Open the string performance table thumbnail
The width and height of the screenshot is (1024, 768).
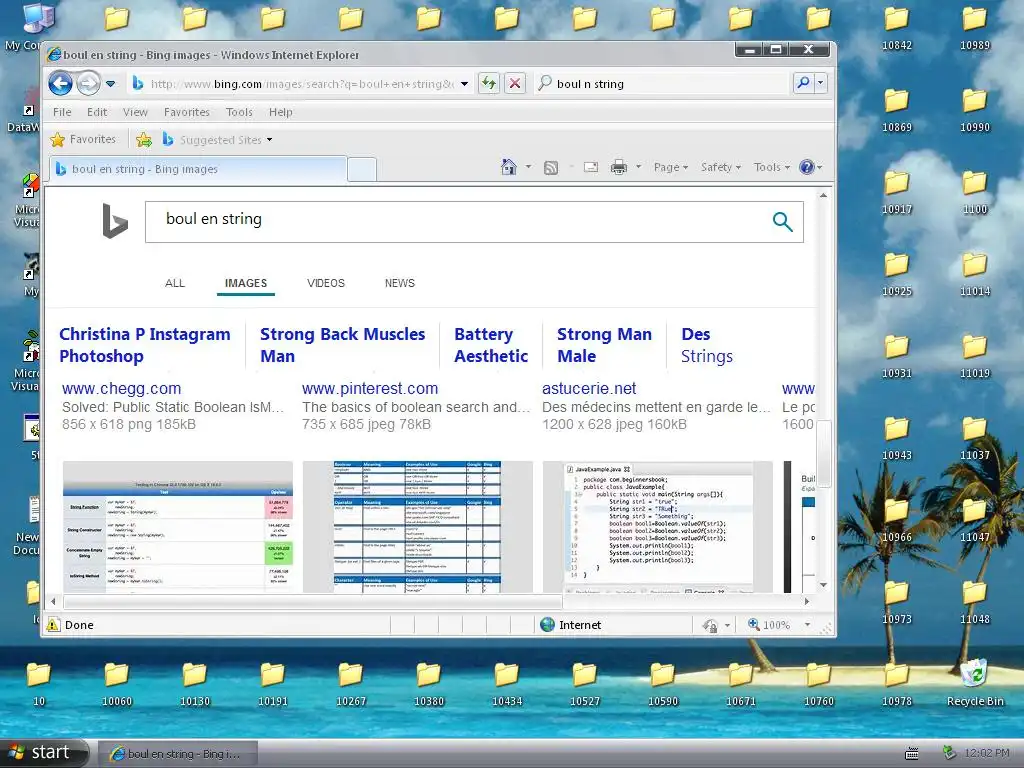tap(178, 527)
